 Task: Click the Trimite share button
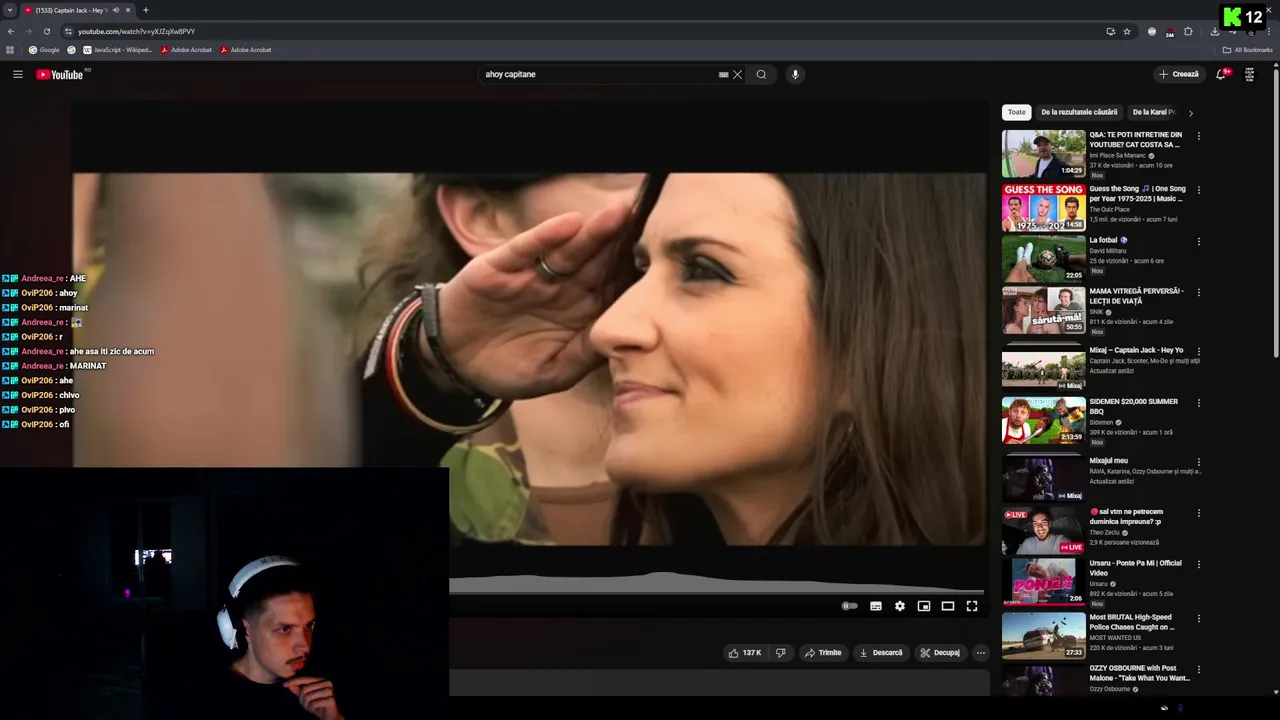pos(824,653)
